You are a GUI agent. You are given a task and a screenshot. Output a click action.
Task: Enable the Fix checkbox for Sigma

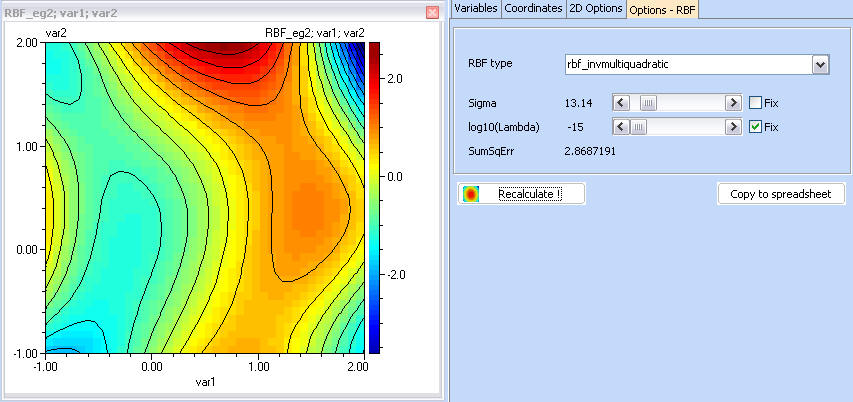(756, 102)
